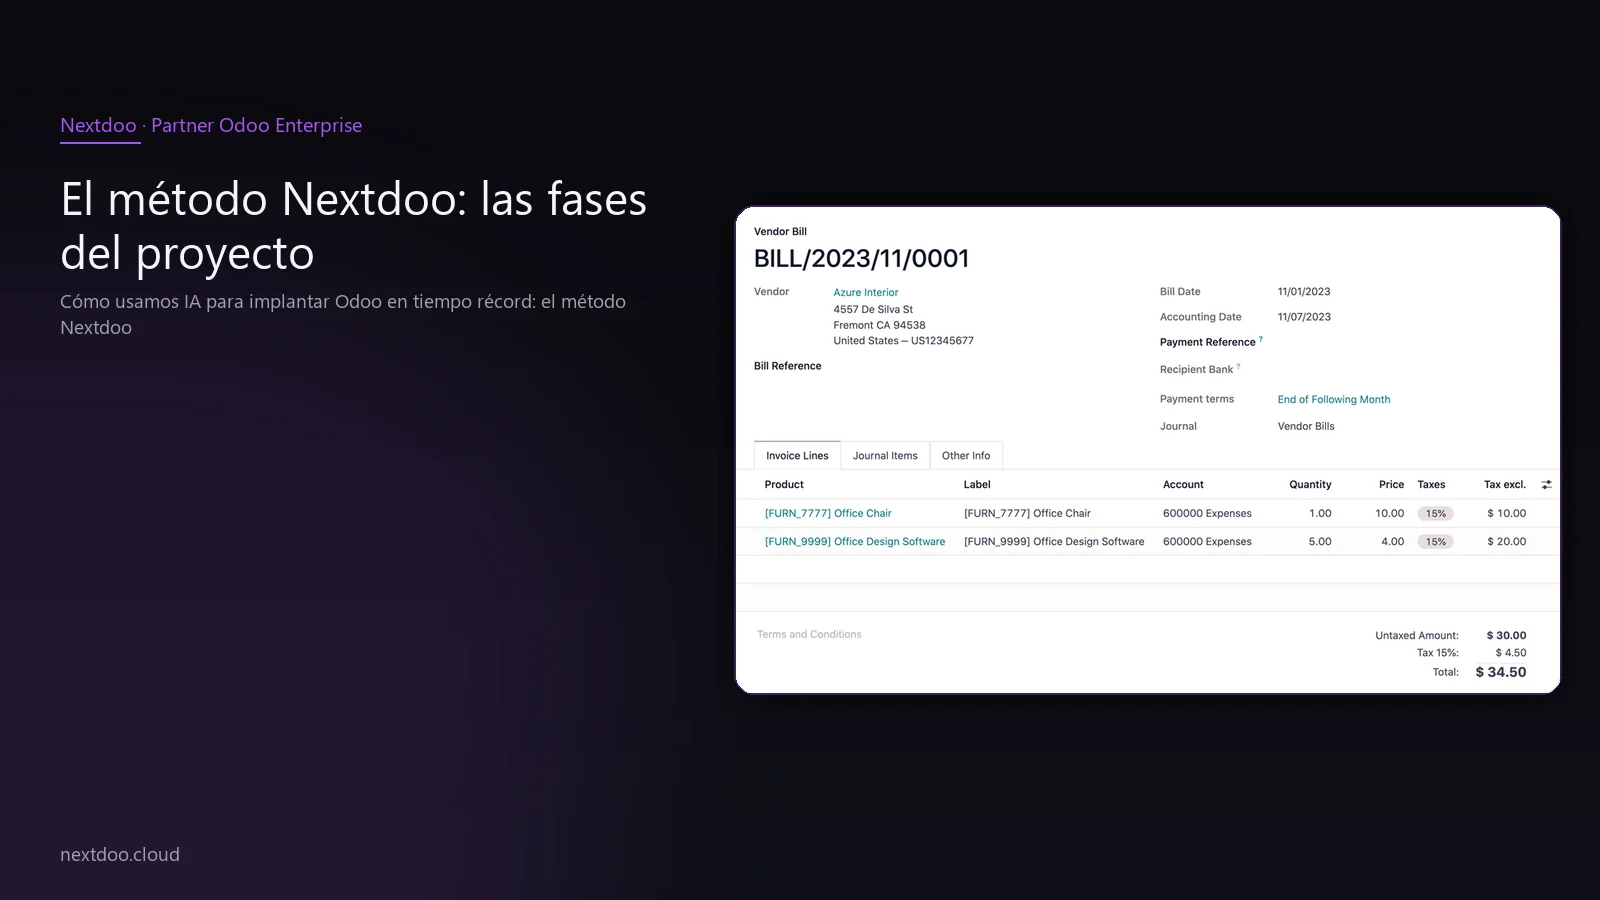The image size is (1600, 900).
Task: Click the Office Chair label cell
Action: pyautogui.click(x=1027, y=514)
